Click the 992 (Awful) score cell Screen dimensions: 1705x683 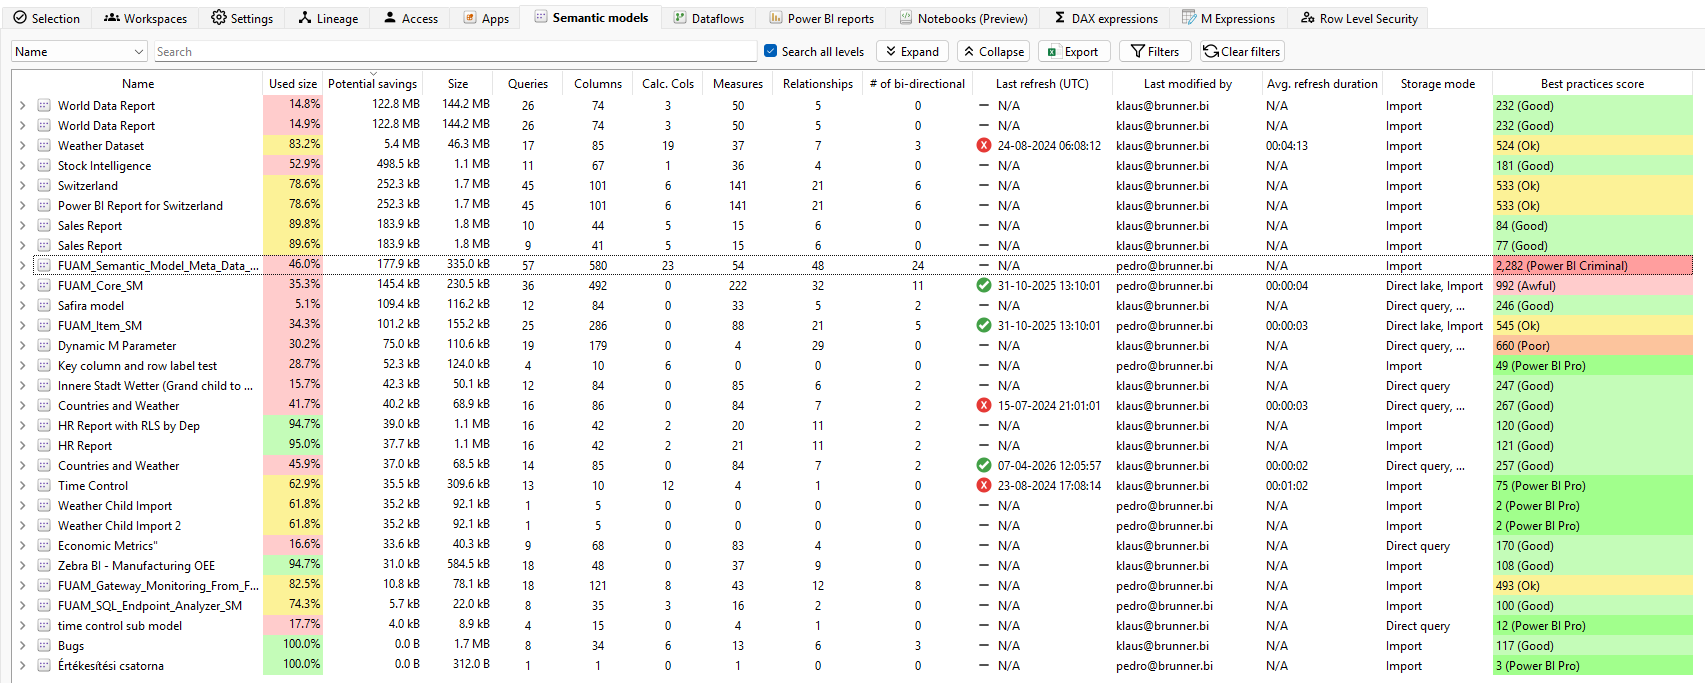(x=1592, y=285)
